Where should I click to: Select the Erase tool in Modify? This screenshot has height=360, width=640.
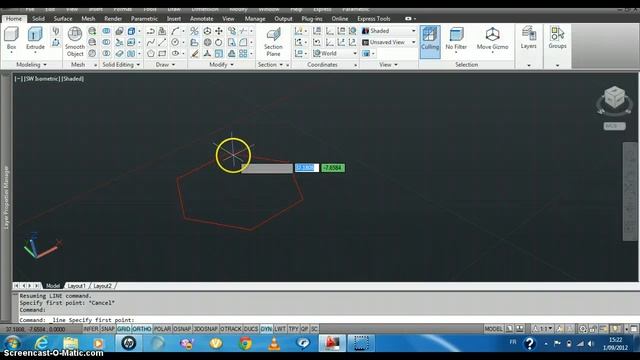click(195, 53)
